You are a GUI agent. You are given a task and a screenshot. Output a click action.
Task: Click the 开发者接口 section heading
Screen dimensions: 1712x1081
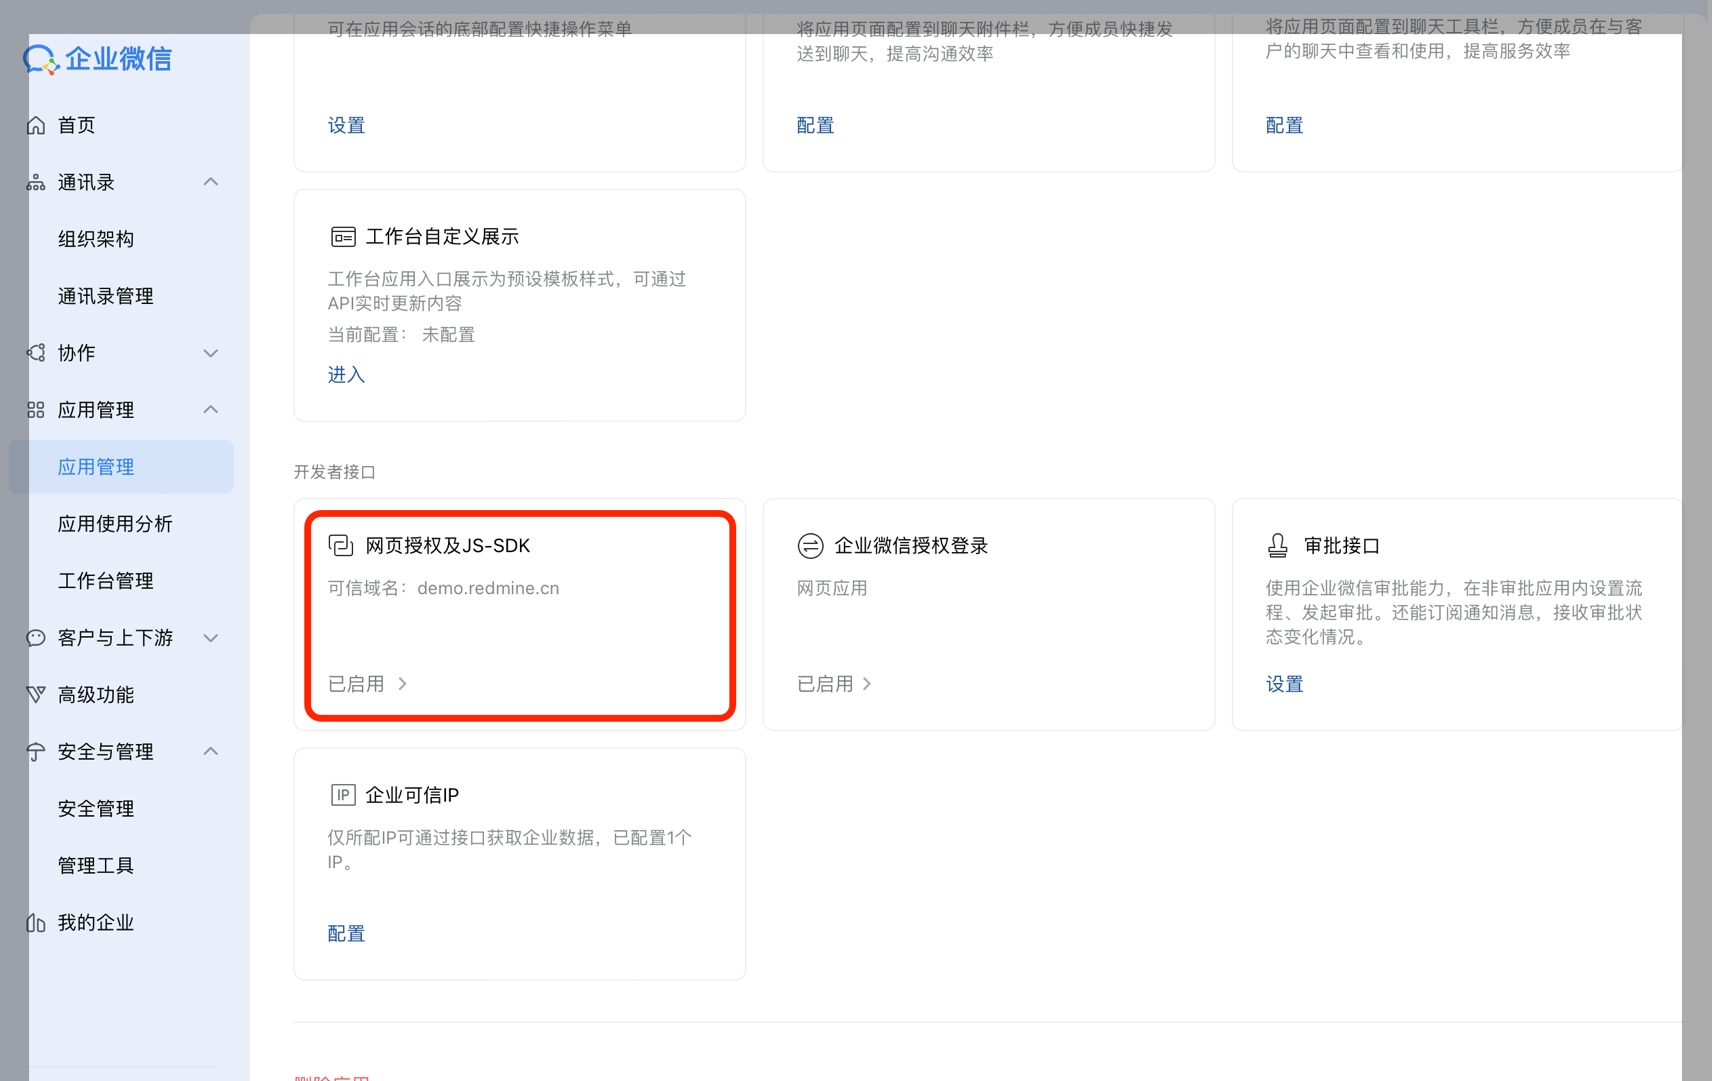(x=334, y=472)
